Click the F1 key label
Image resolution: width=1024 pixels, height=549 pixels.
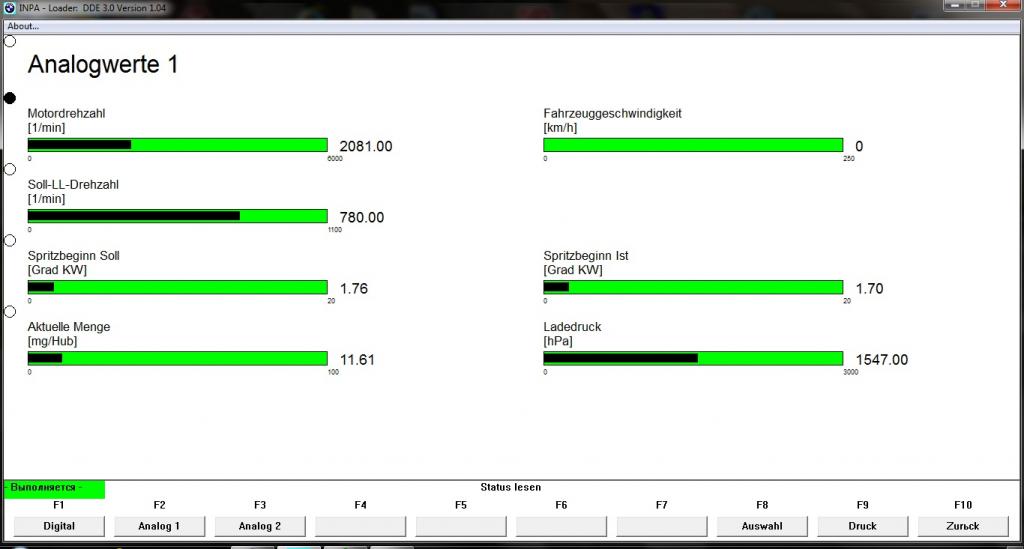(x=59, y=505)
